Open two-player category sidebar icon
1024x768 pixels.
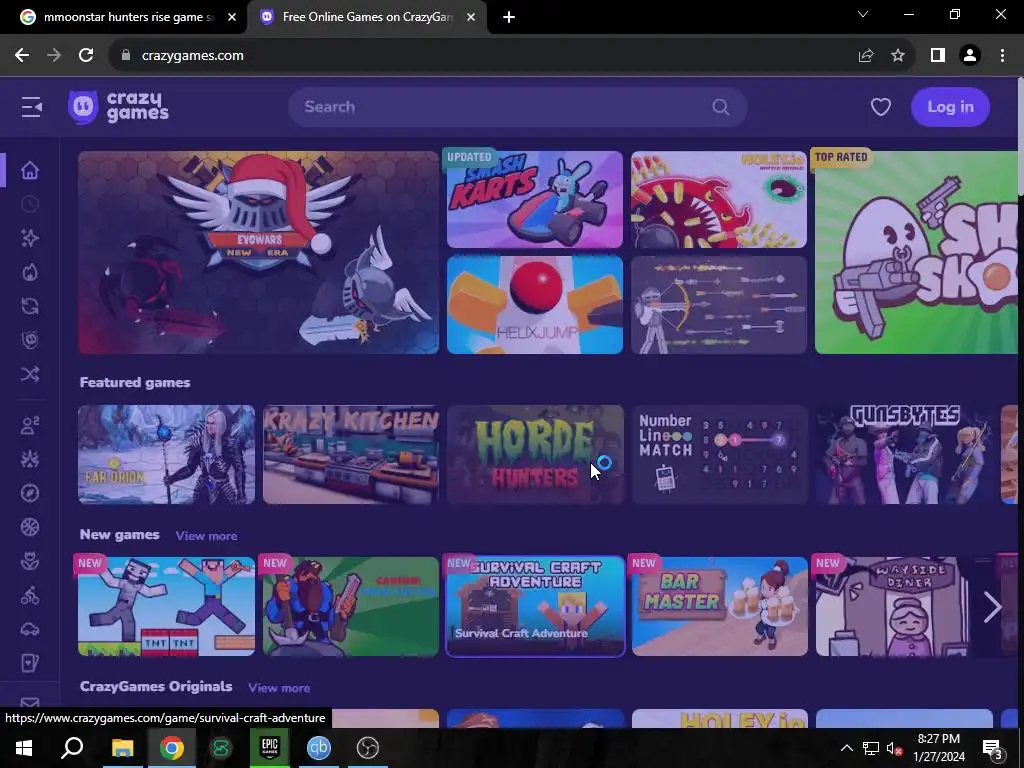click(30, 426)
